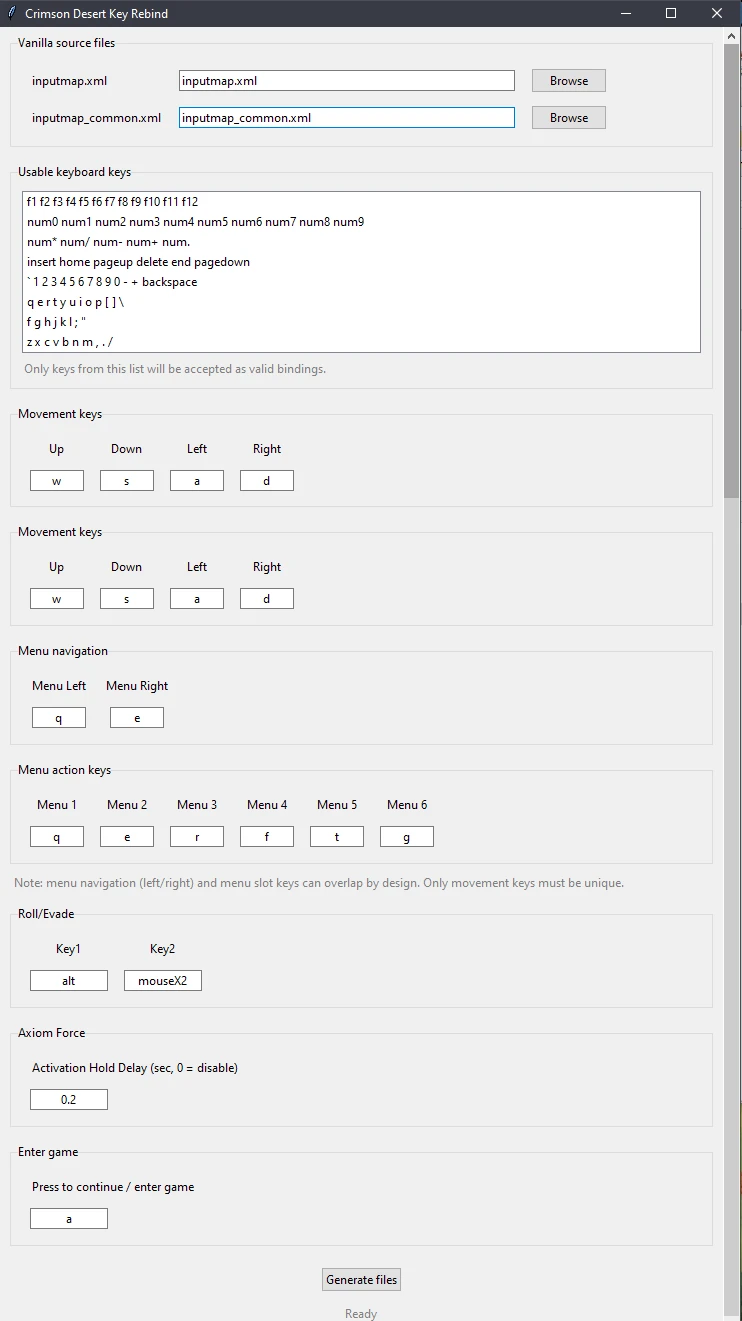Click 'Activation Hold Delay (sec, 0 = disable)' label

135,1068
